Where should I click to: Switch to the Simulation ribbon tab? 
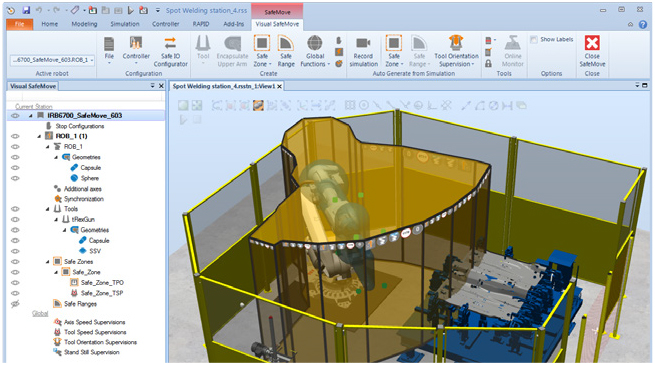[124, 24]
